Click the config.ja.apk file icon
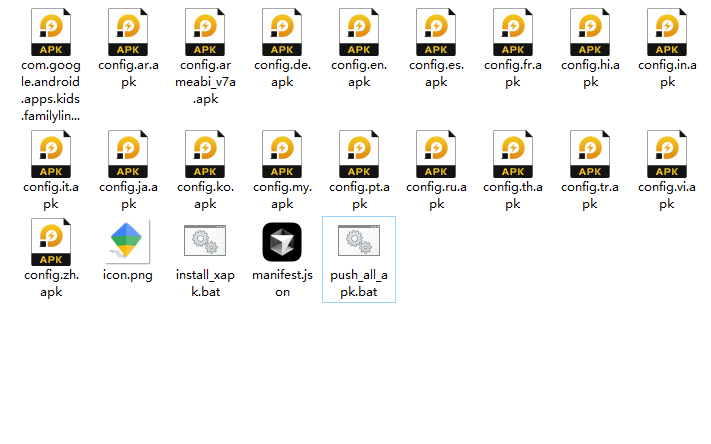711x444 pixels. [128, 154]
